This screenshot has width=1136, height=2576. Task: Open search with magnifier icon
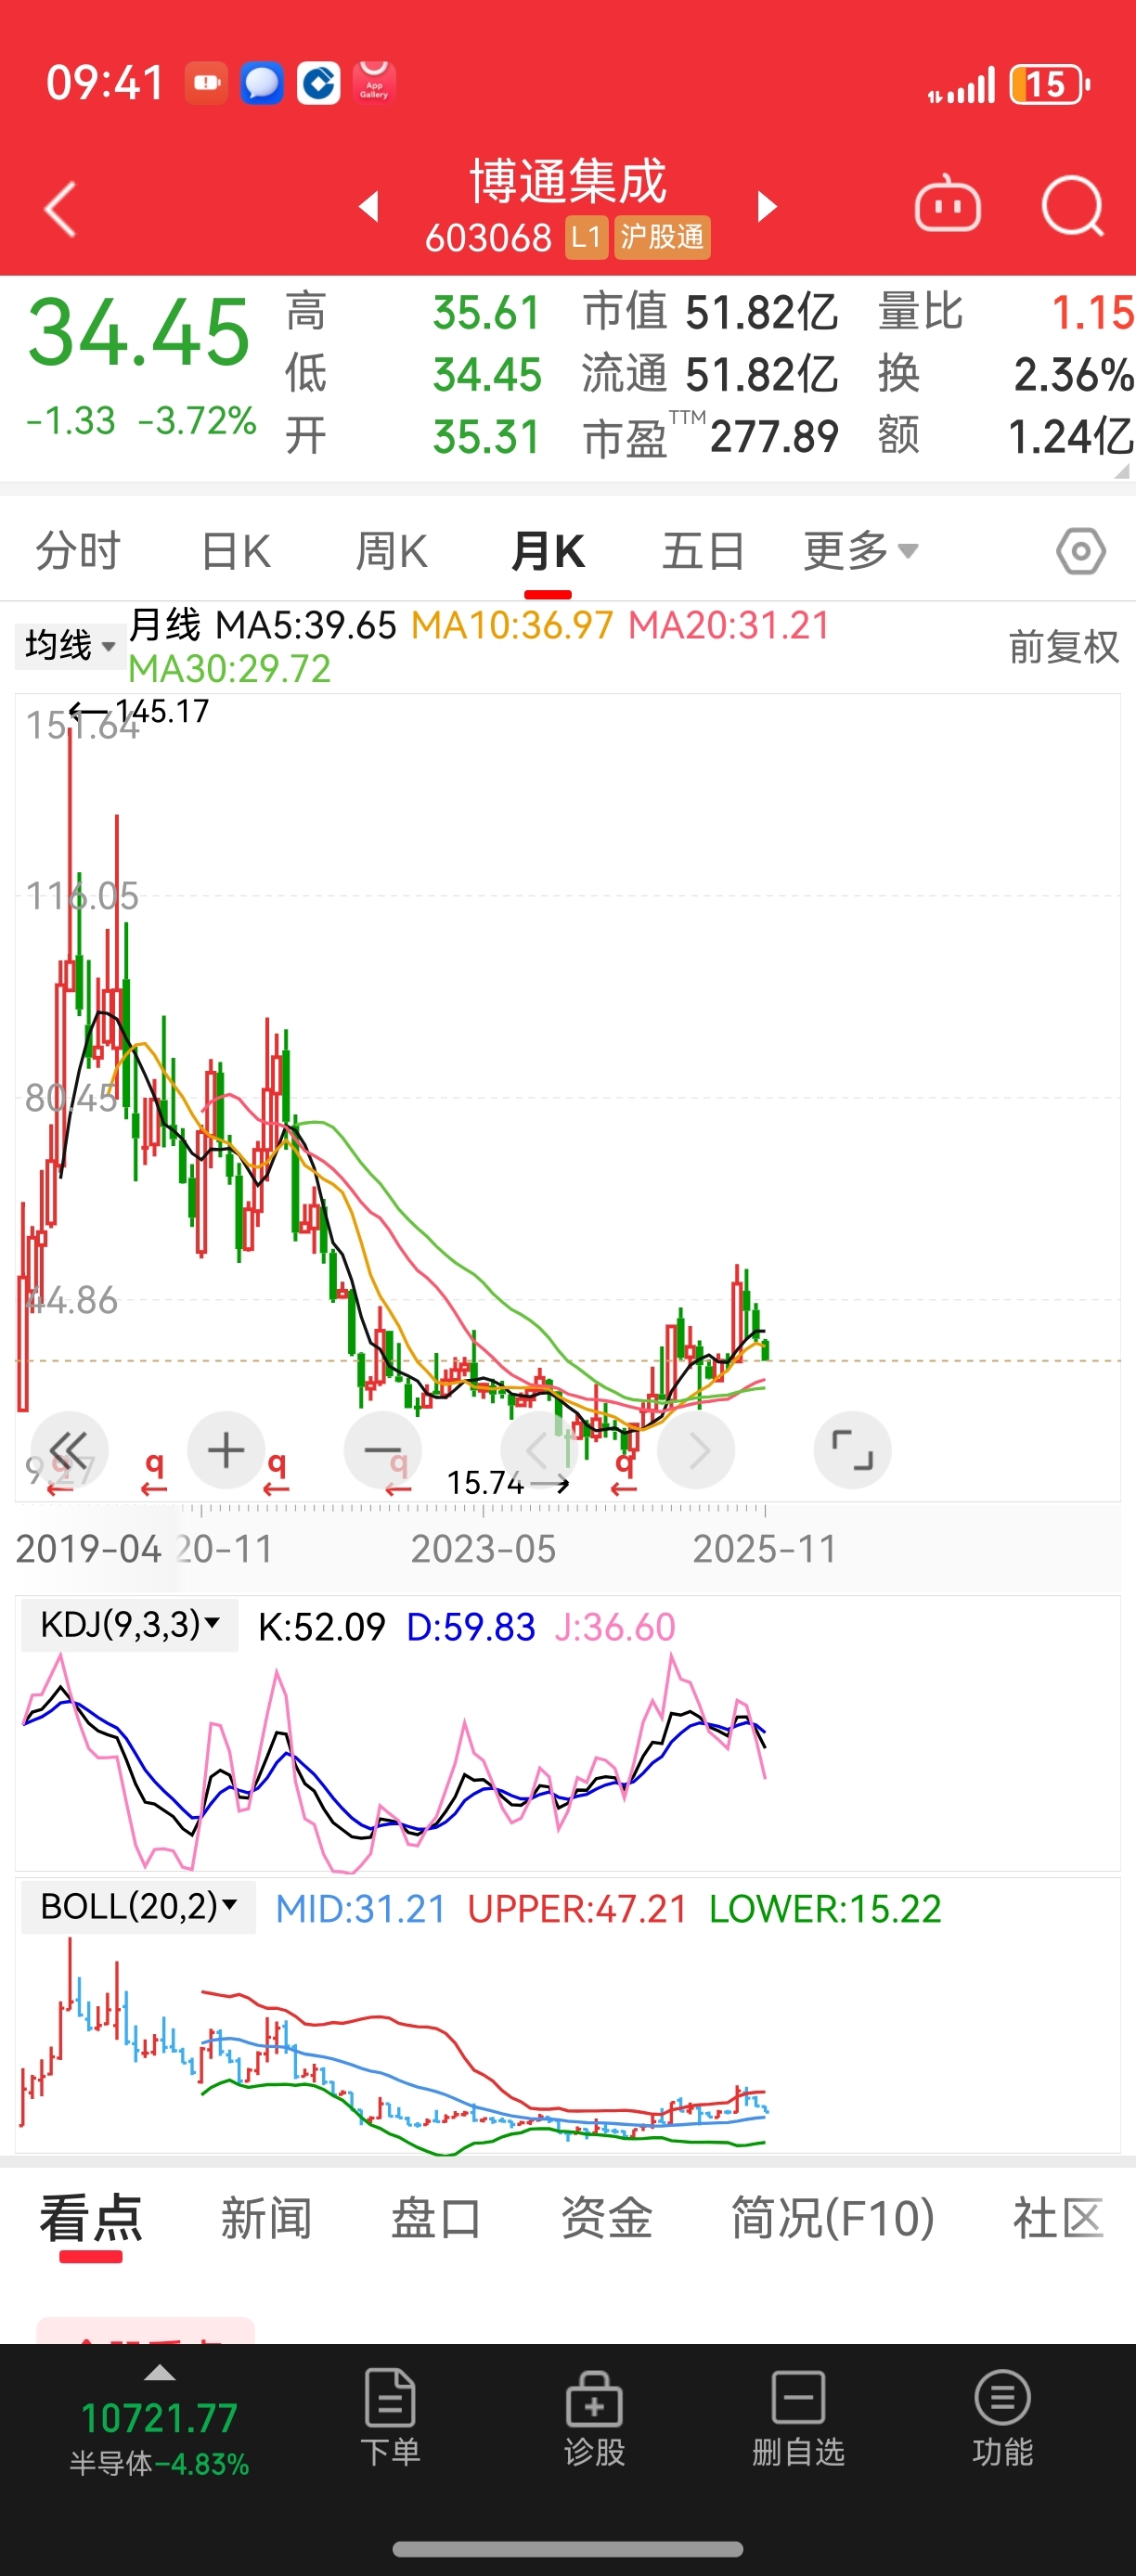[x=1072, y=206]
